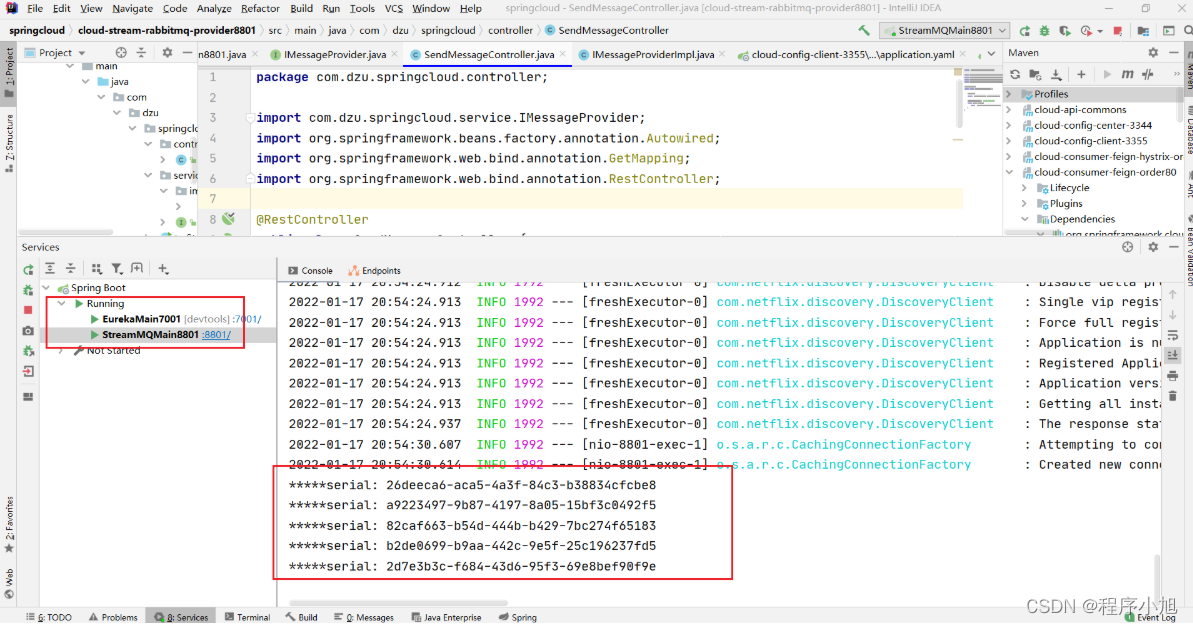Close the SendMessageController.java tab

562,55
